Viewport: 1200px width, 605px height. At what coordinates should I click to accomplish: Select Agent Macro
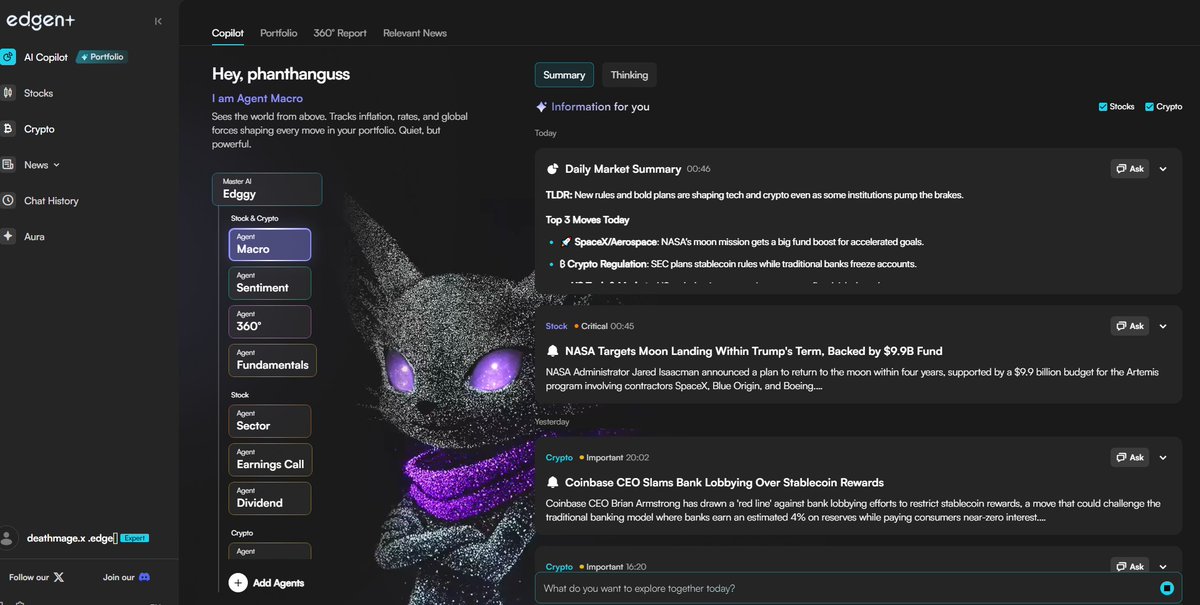click(x=270, y=245)
